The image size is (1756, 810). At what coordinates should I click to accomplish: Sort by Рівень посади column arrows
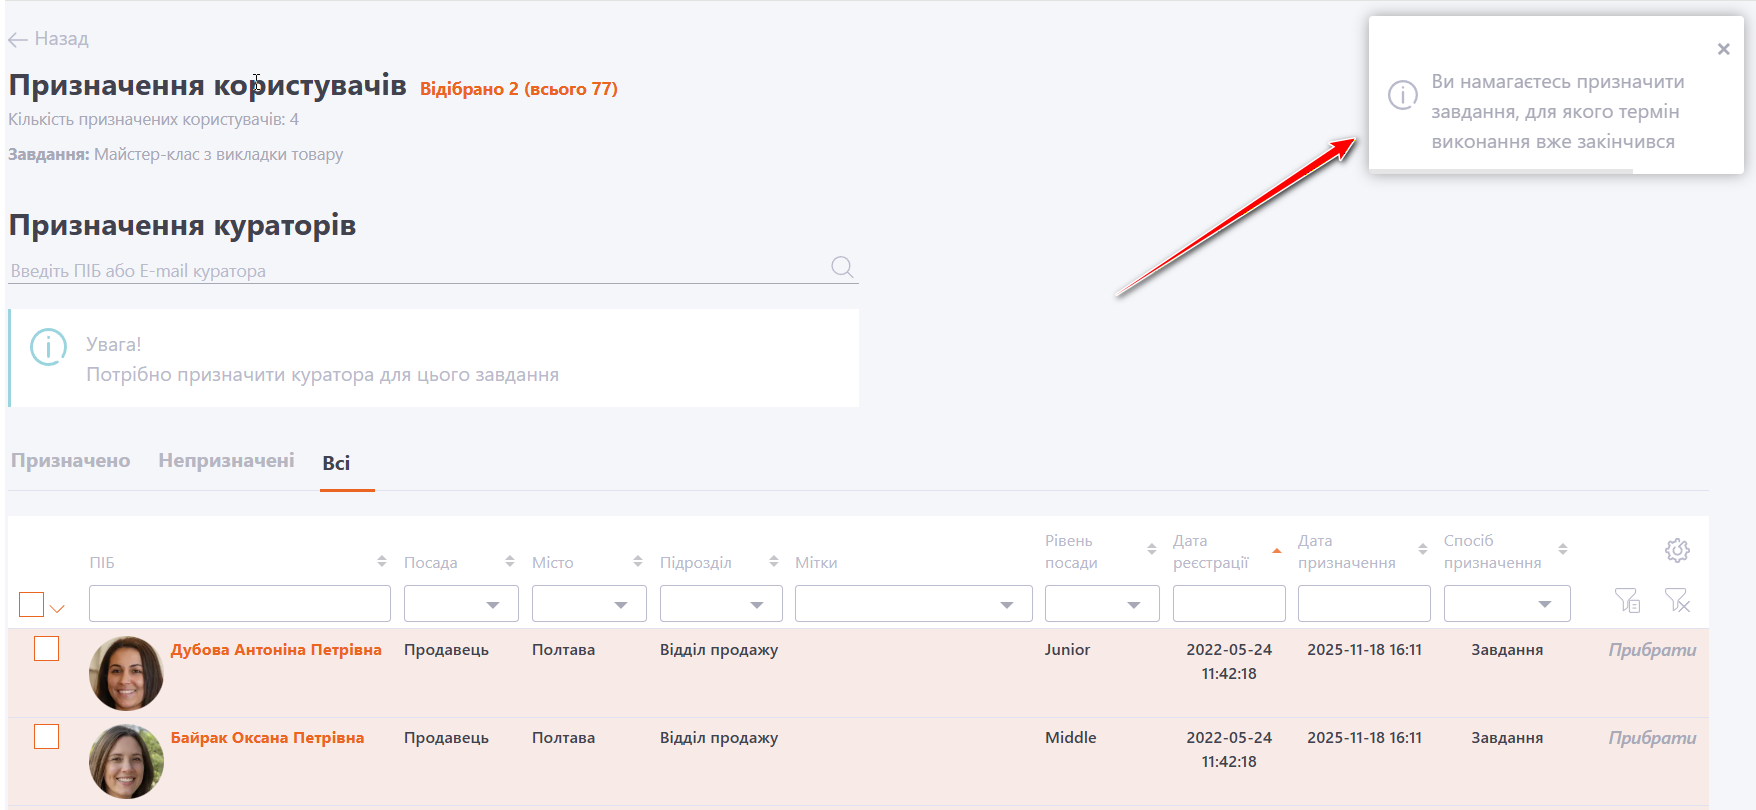1152,549
